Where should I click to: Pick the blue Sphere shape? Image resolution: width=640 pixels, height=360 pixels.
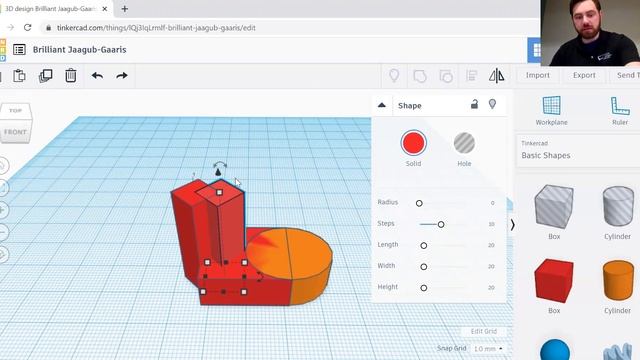555,350
